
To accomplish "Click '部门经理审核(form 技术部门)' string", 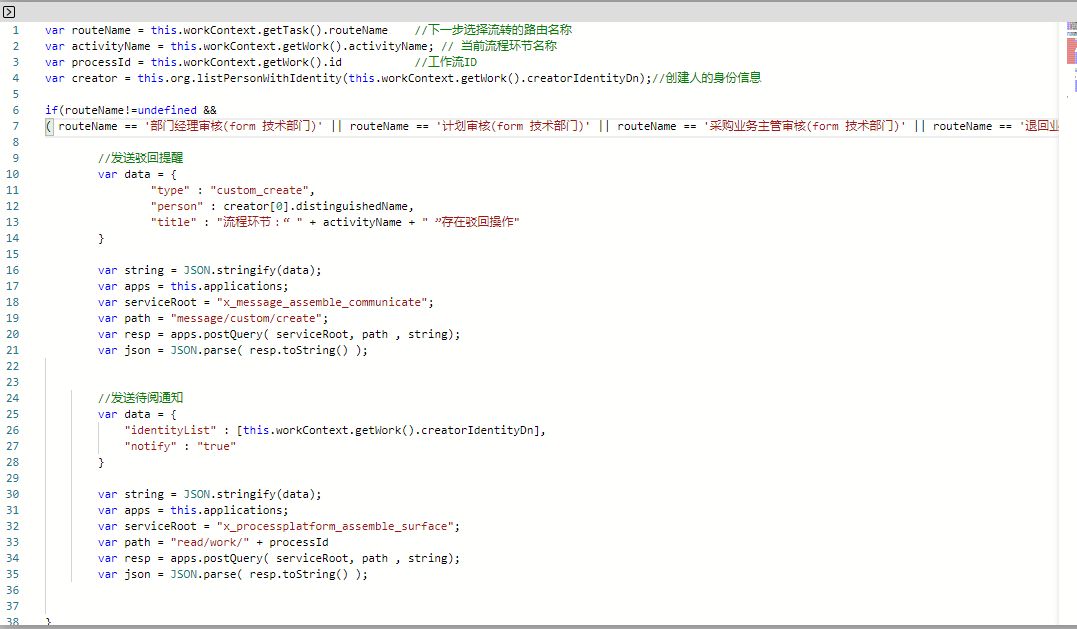I will pyautogui.click(x=233, y=126).
